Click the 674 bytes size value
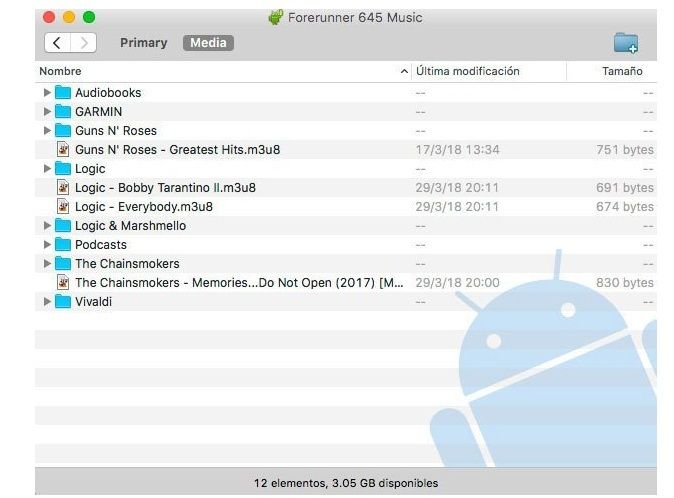The height and width of the screenshot is (498, 674). 625,206
